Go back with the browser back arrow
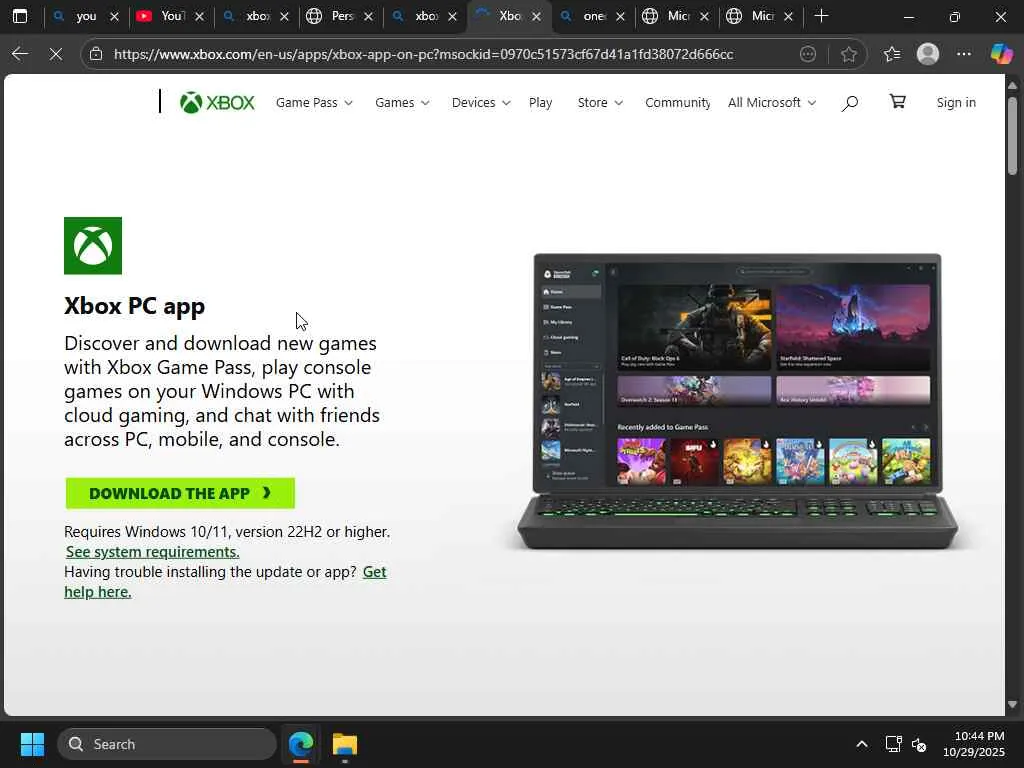The image size is (1024, 768). (20, 54)
